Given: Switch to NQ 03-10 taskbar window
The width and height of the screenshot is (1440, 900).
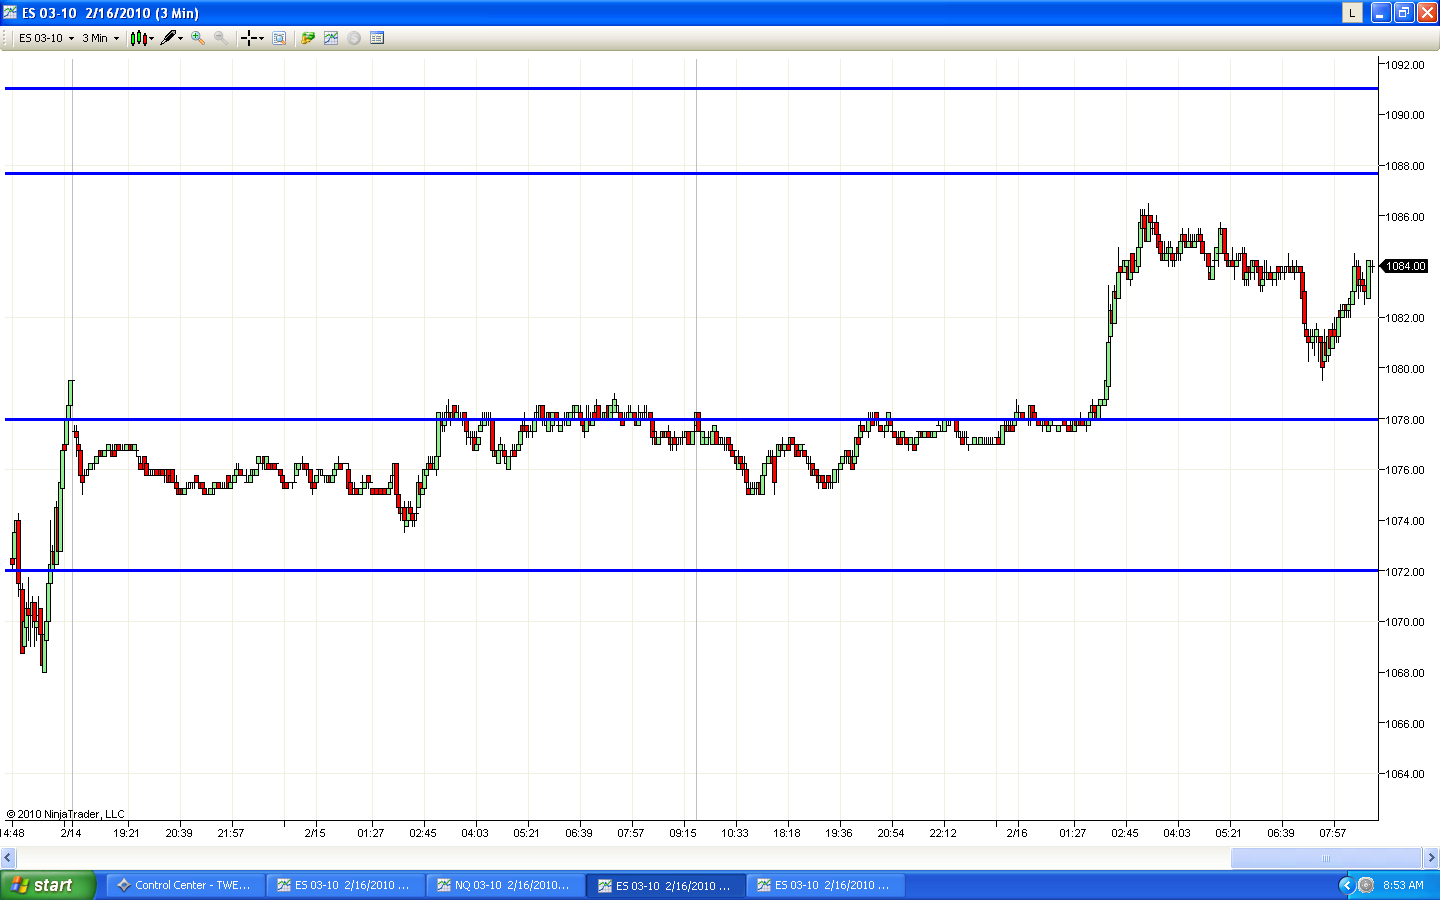Looking at the screenshot, I should tap(505, 885).
